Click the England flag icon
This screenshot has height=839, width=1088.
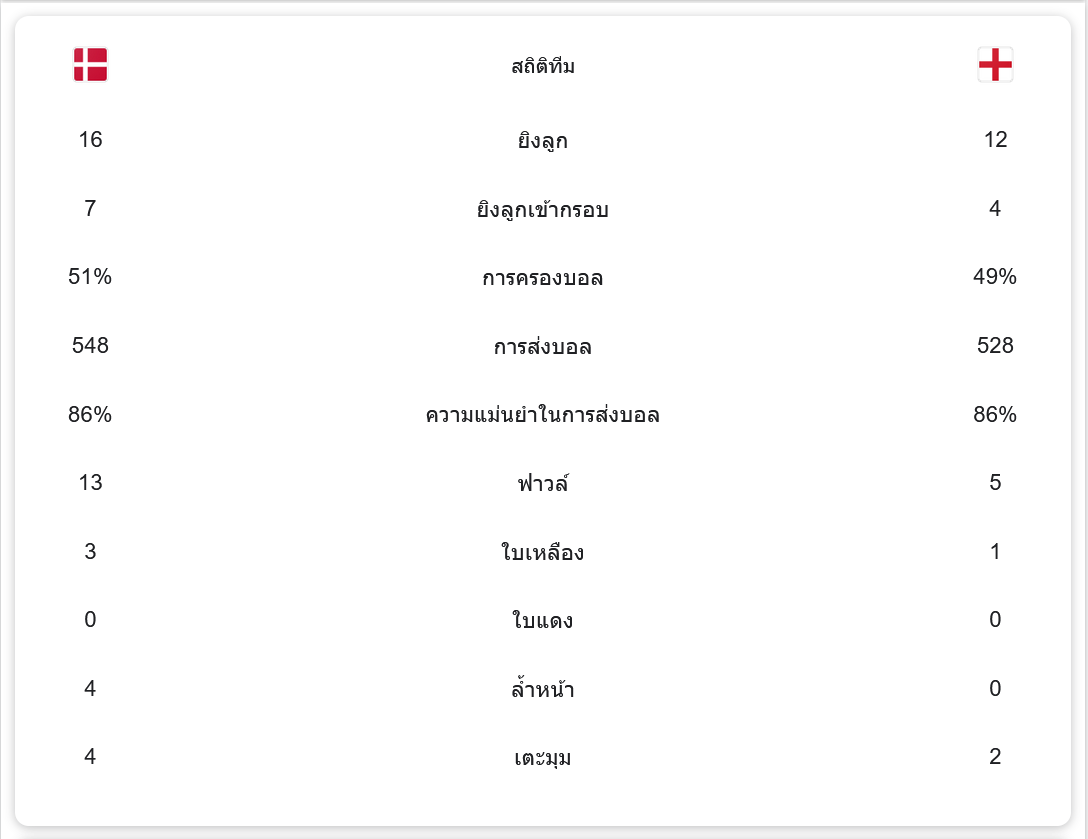coord(995,65)
